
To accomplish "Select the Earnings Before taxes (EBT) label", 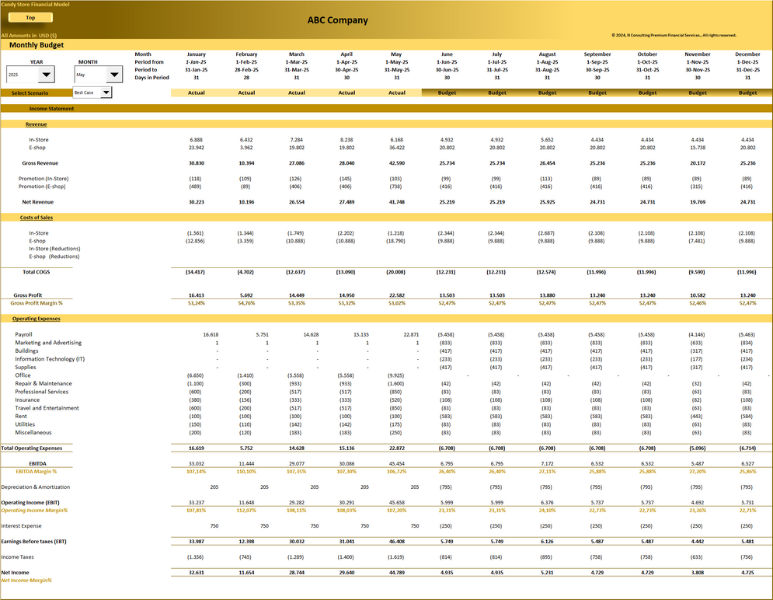I will click(34, 541).
